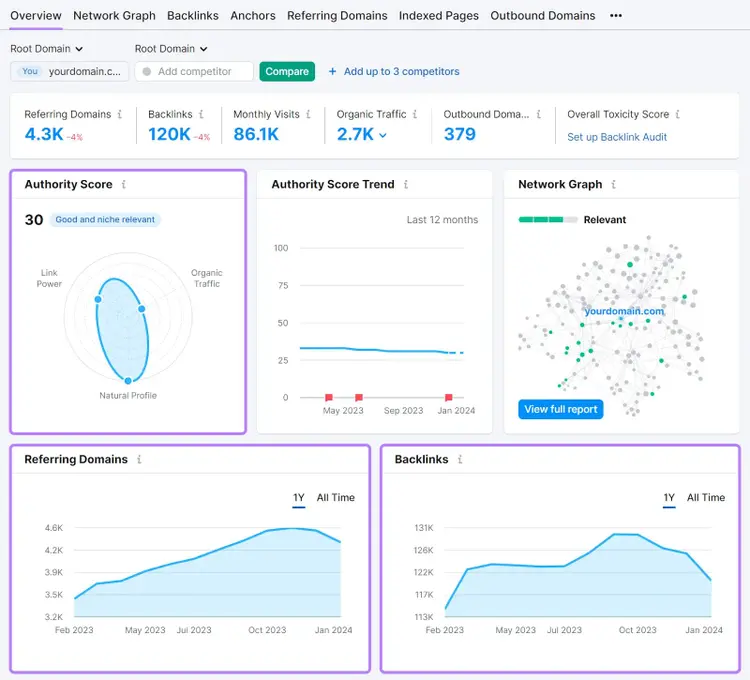
Task: Show info for Organic Traffic metric
Action: (415, 114)
